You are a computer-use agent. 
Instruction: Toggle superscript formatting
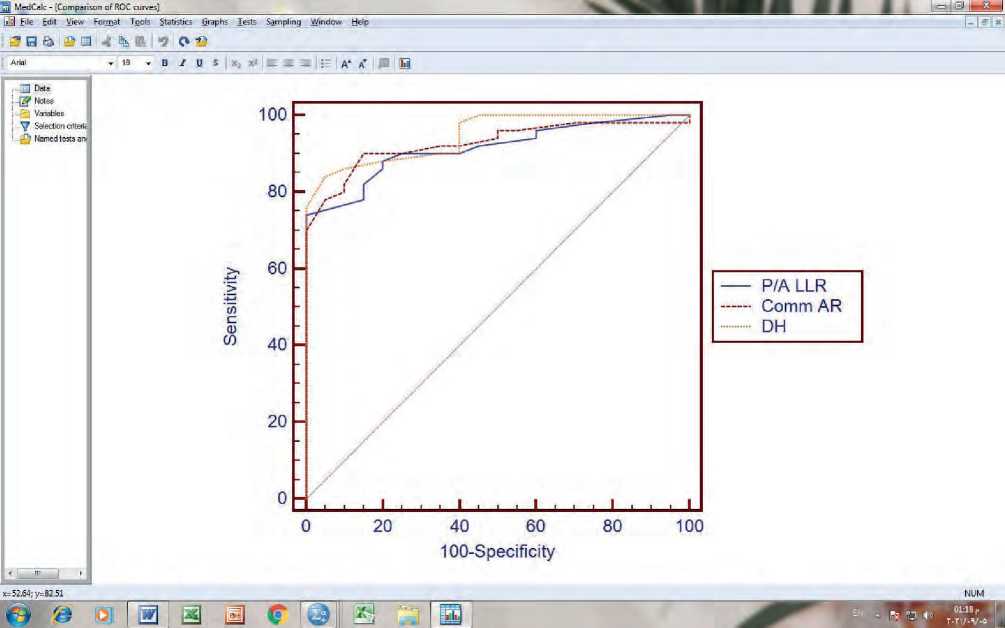tap(253, 63)
